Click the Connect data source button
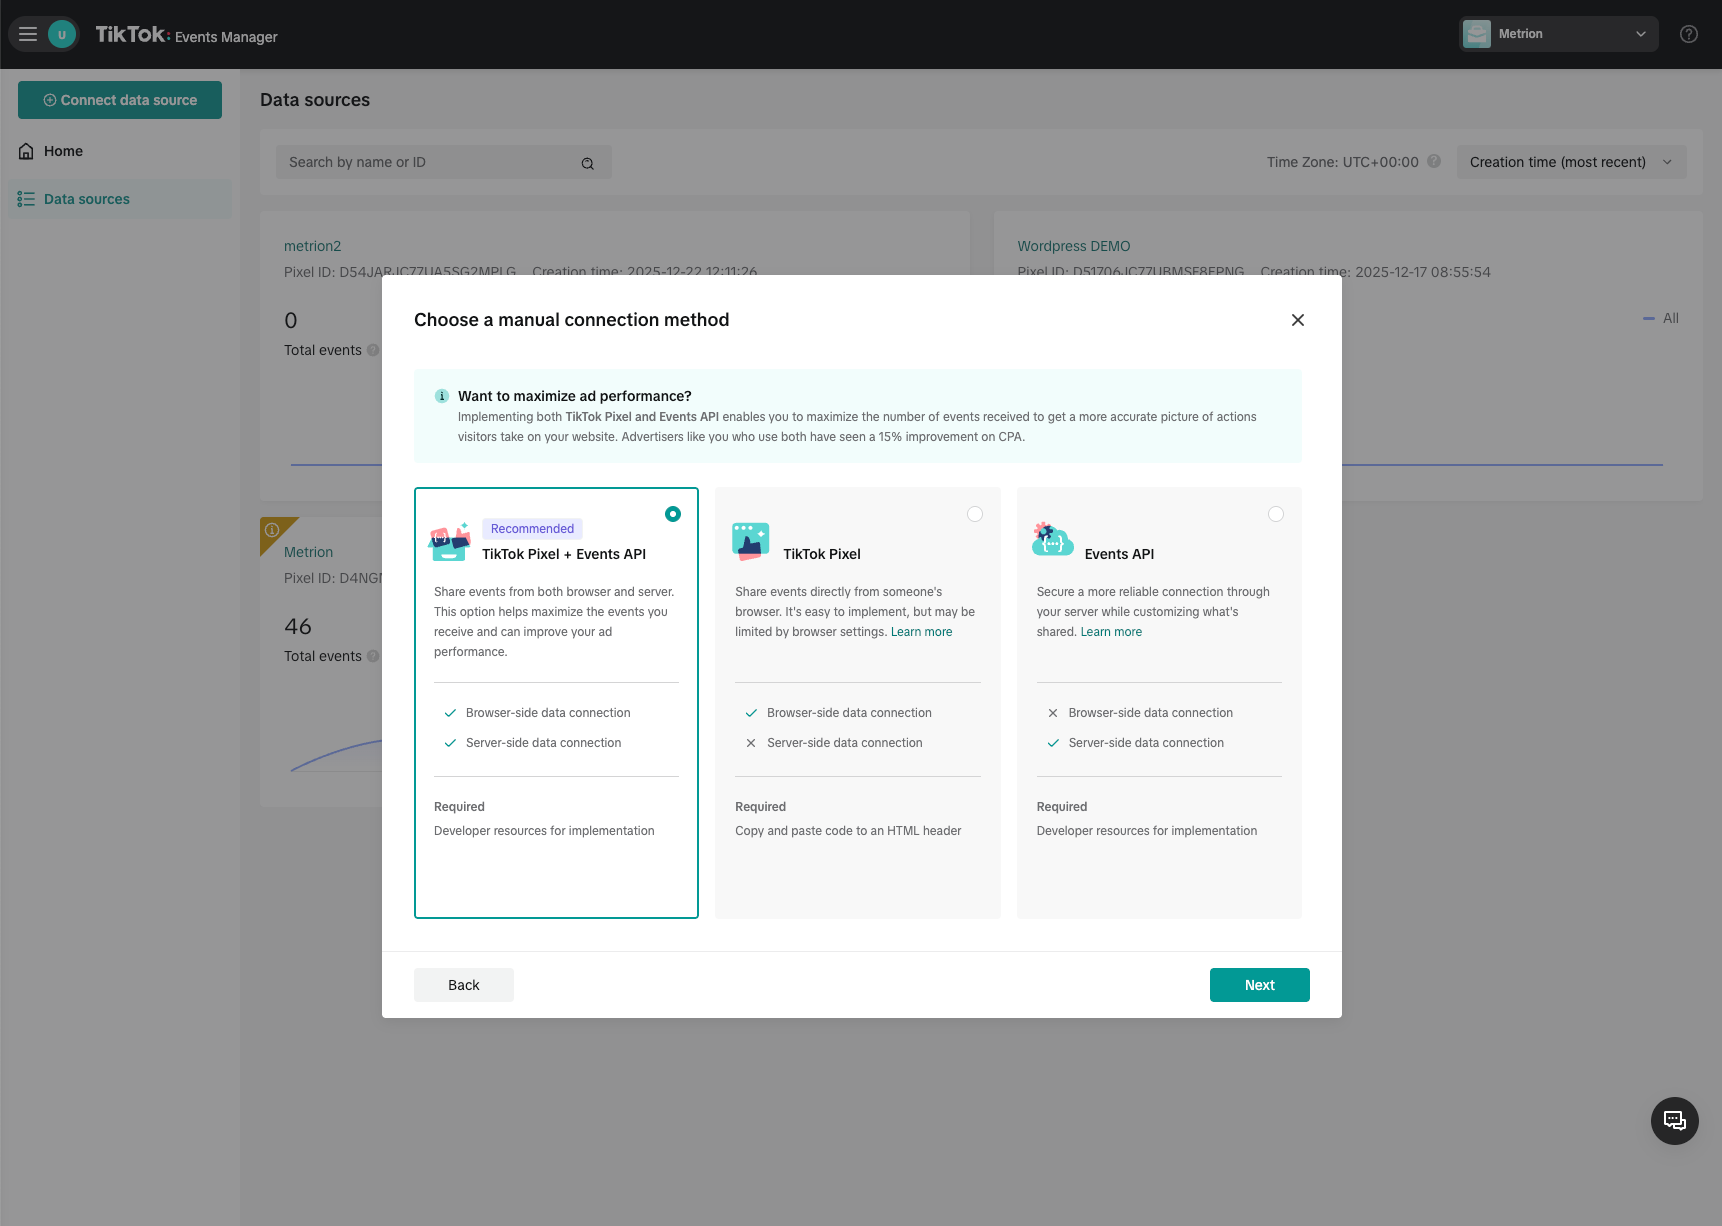1722x1226 pixels. click(120, 100)
